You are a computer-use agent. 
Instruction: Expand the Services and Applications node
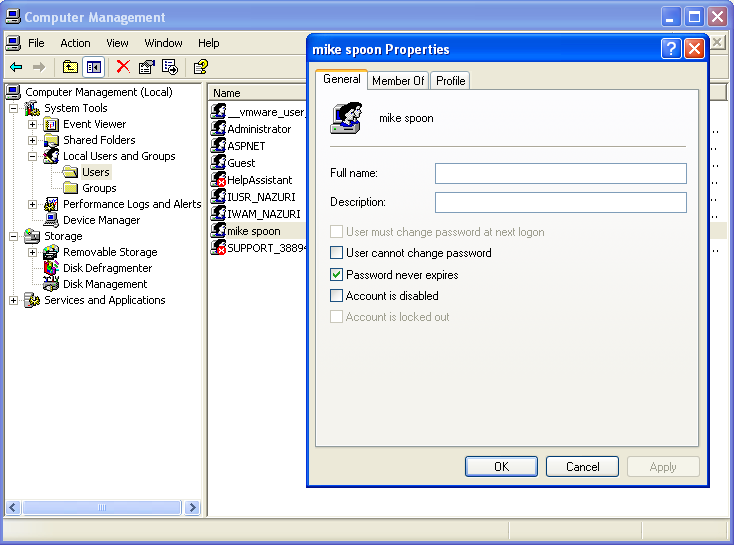click(14, 301)
